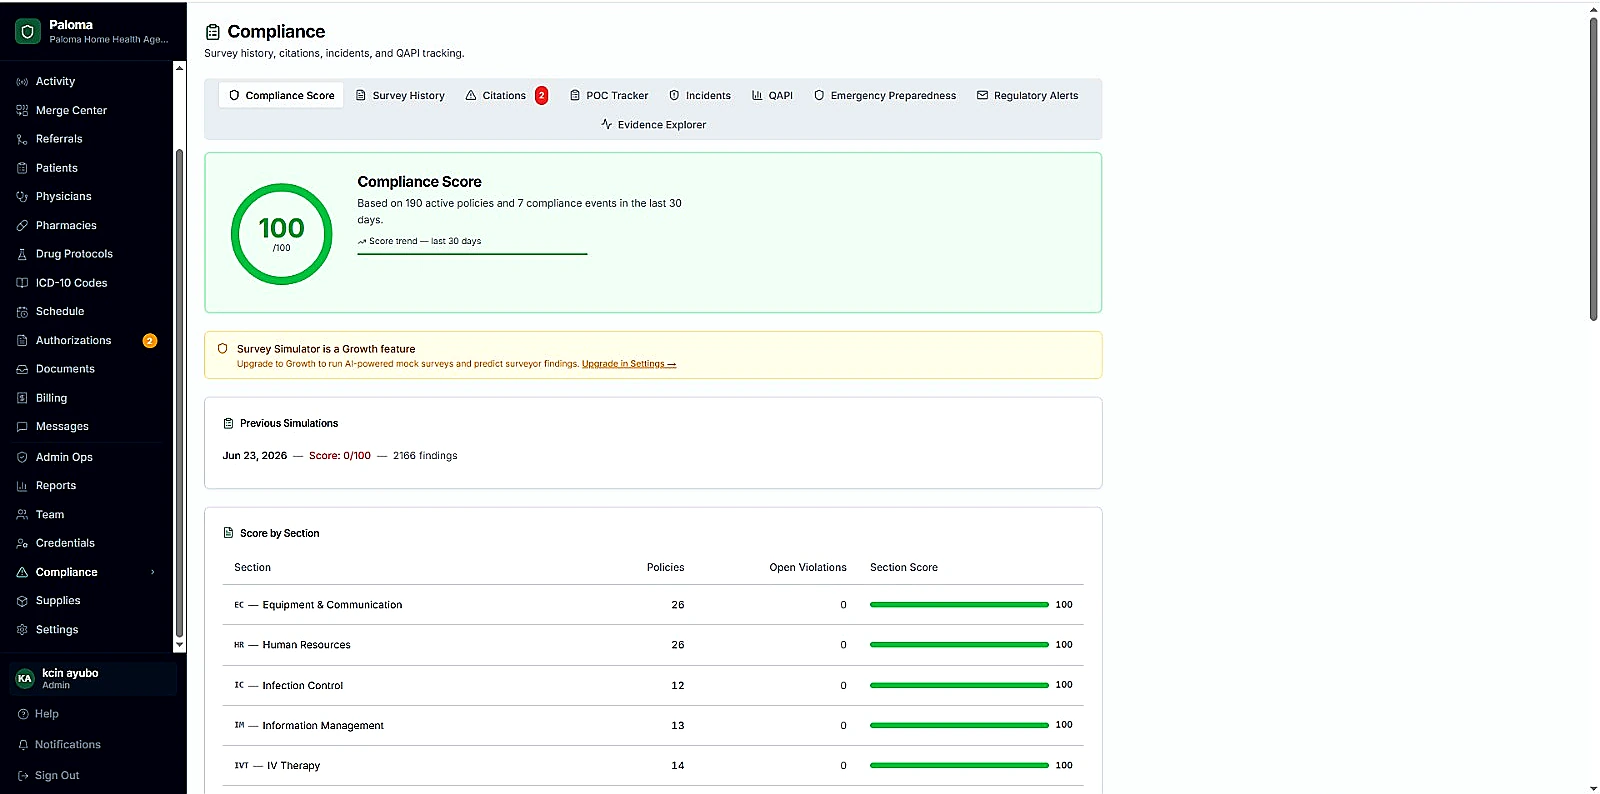Click the Drug Protocols flask icon
The height and width of the screenshot is (794, 1600).
(x=22, y=254)
